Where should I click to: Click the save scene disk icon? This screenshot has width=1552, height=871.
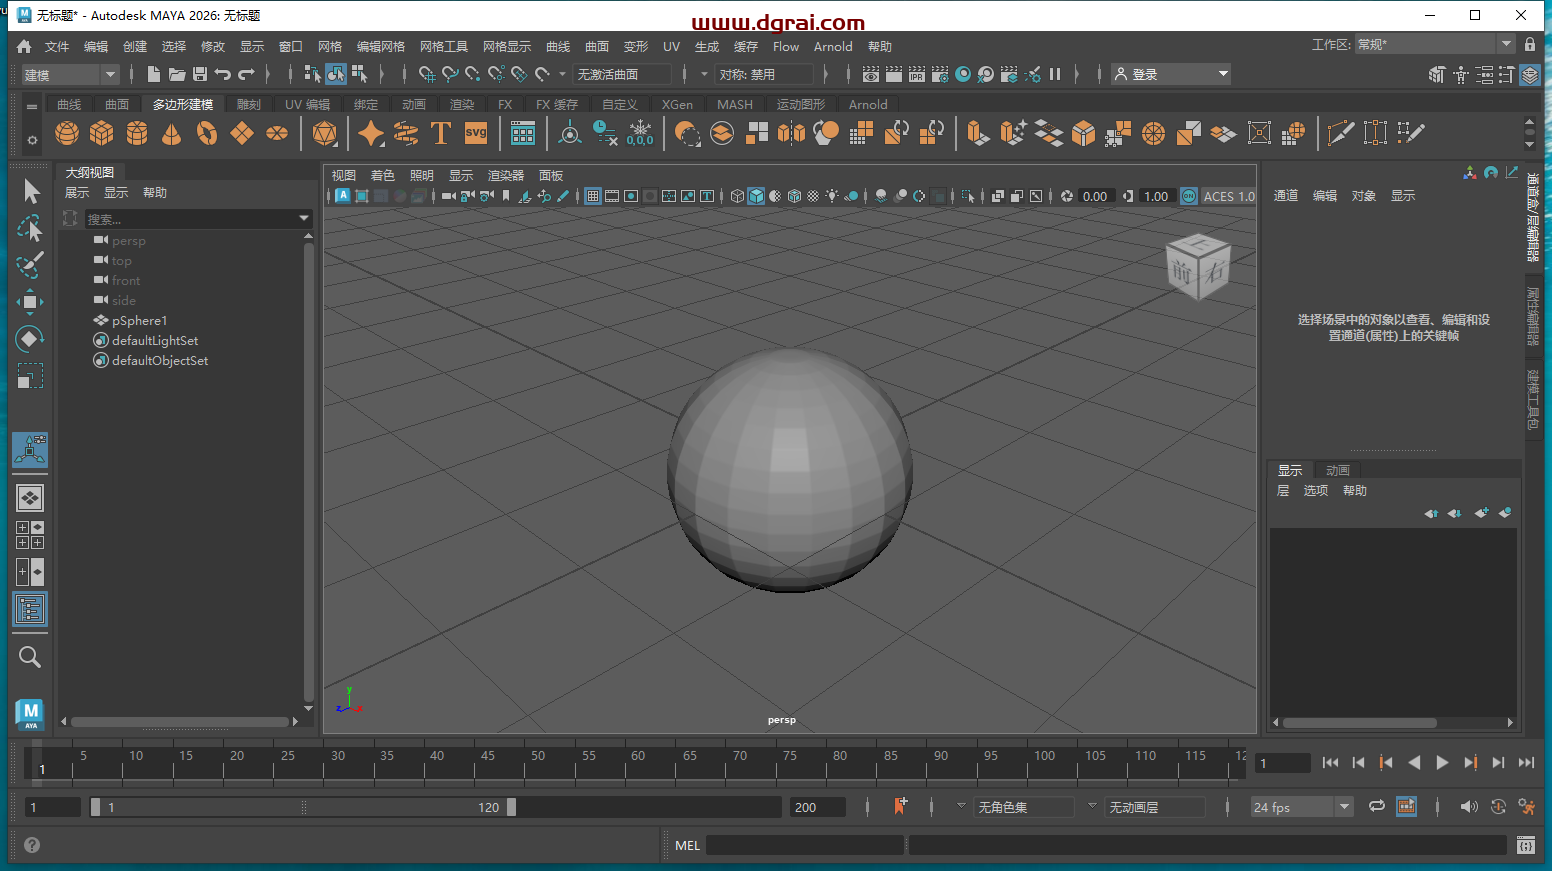[200, 74]
